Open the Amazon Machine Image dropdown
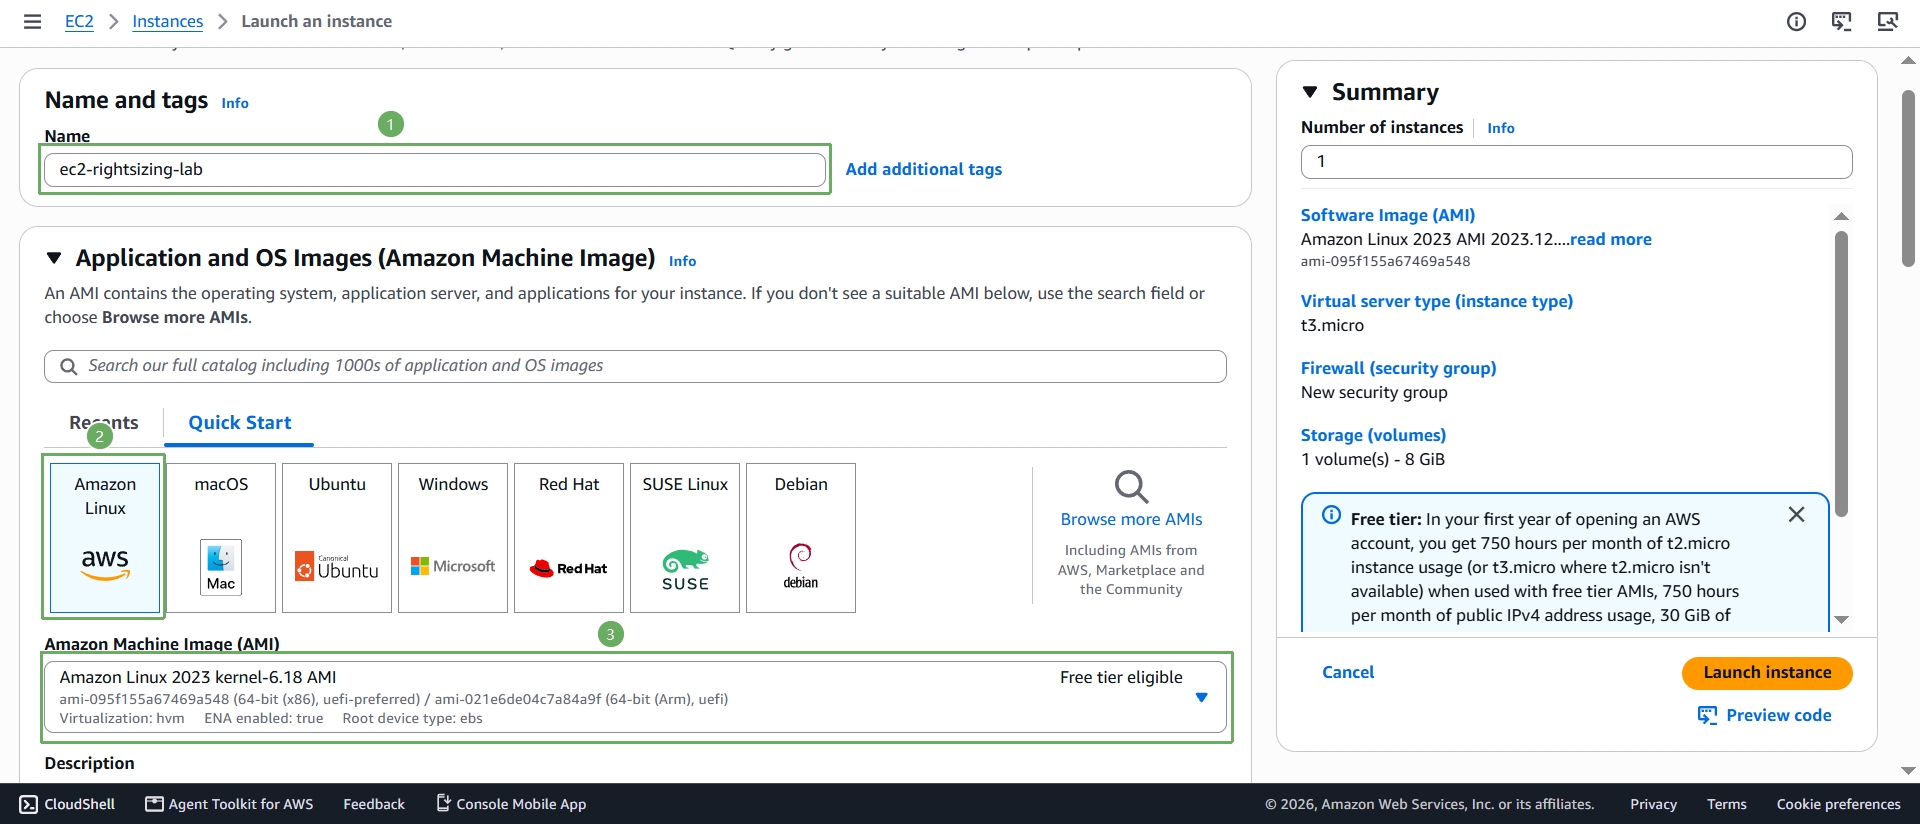Image resolution: width=1920 pixels, height=824 pixels. 636,697
